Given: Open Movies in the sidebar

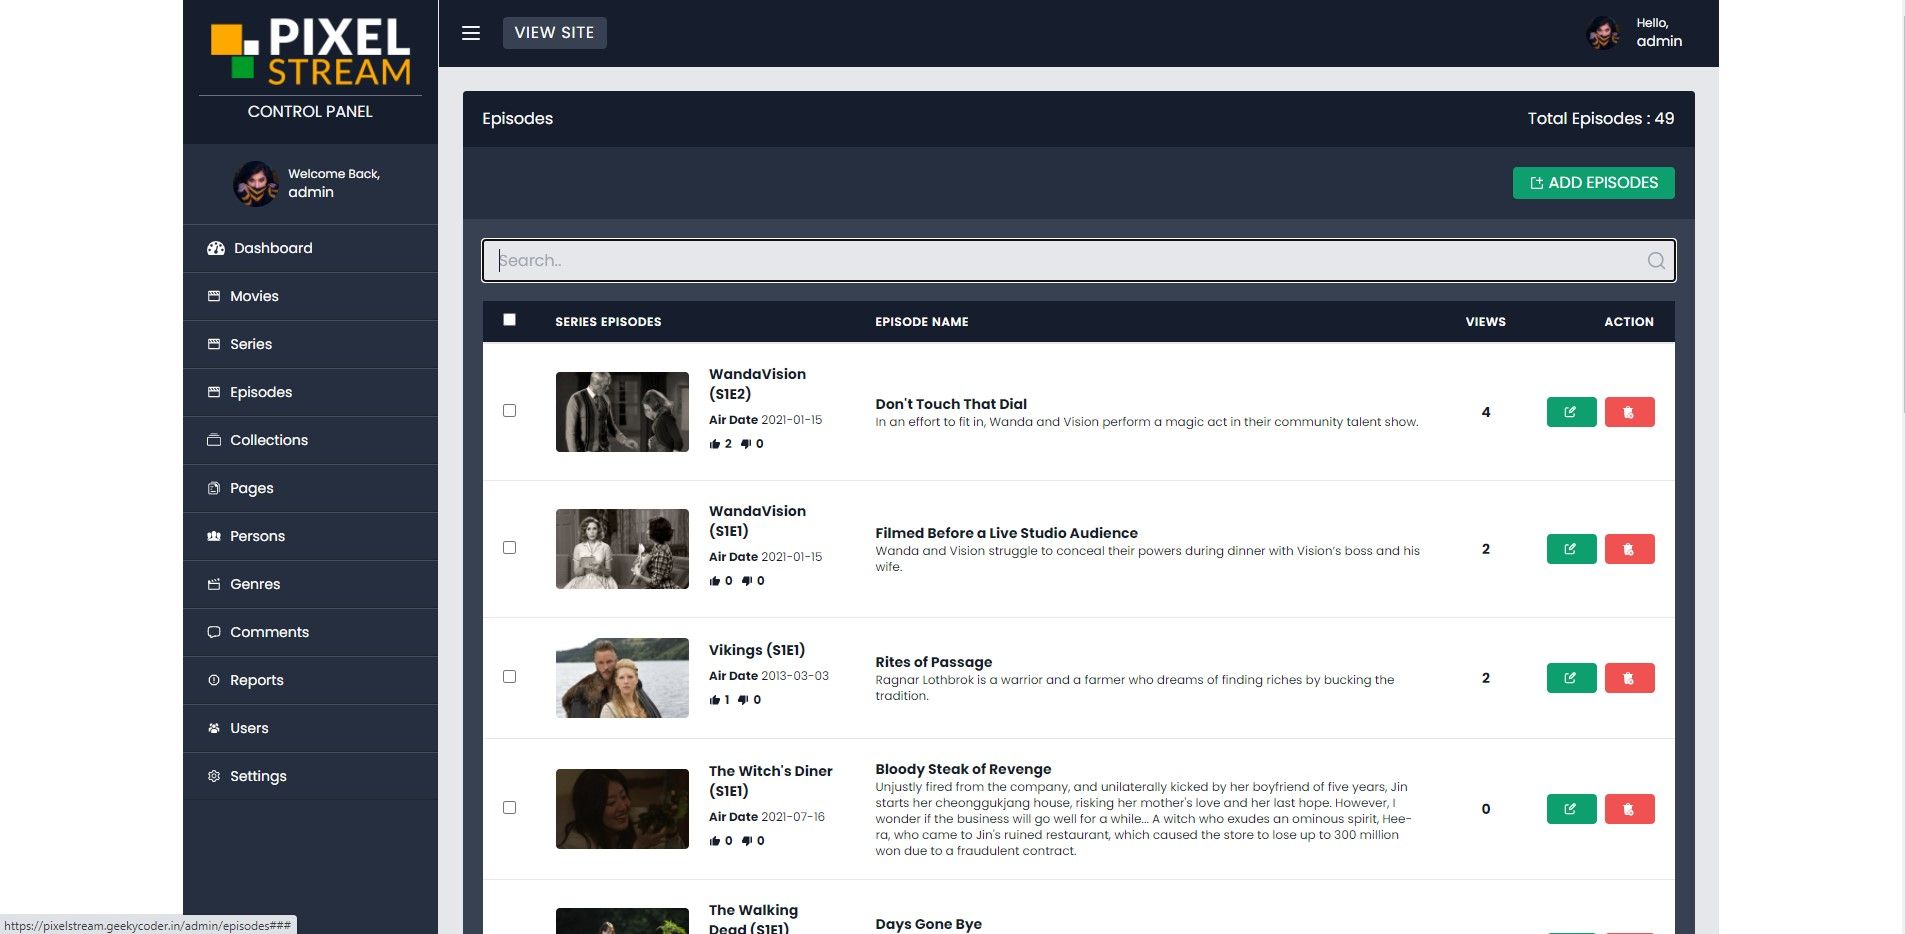Looking at the screenshot, I should [x=310, y=296].
